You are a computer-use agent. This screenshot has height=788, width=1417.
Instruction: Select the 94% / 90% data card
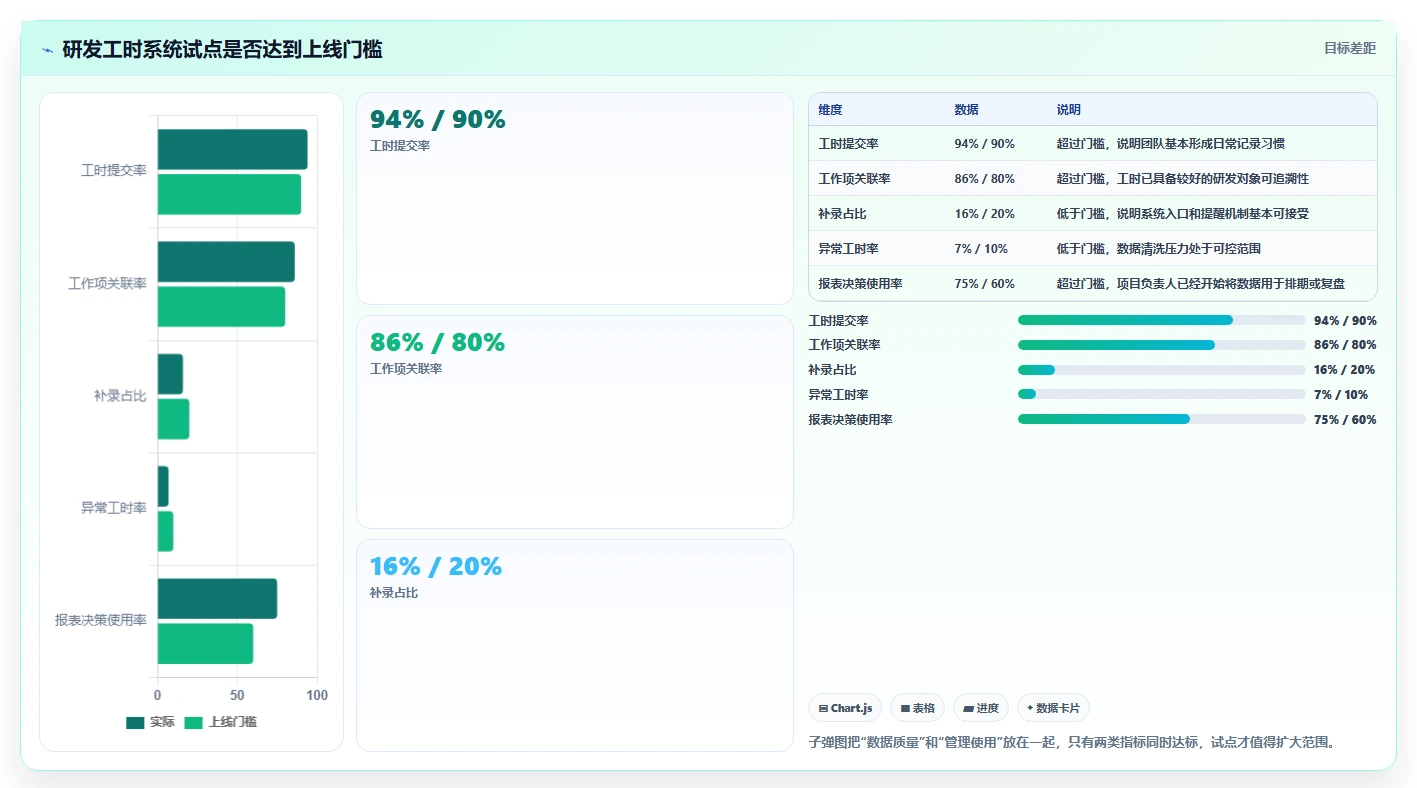[x=575, y=198]
